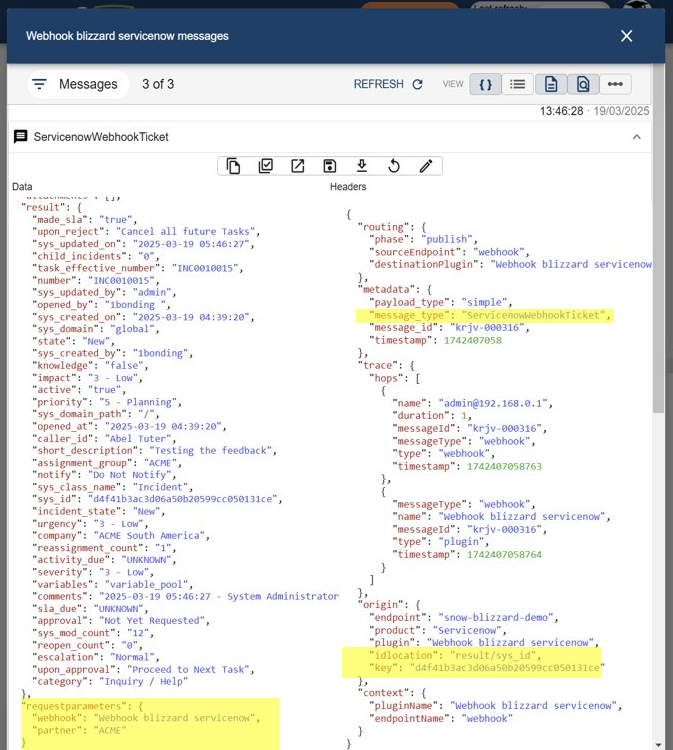Open message in new window icon
The height and width of the screenshot is (750, 673).
pos(298,166)
